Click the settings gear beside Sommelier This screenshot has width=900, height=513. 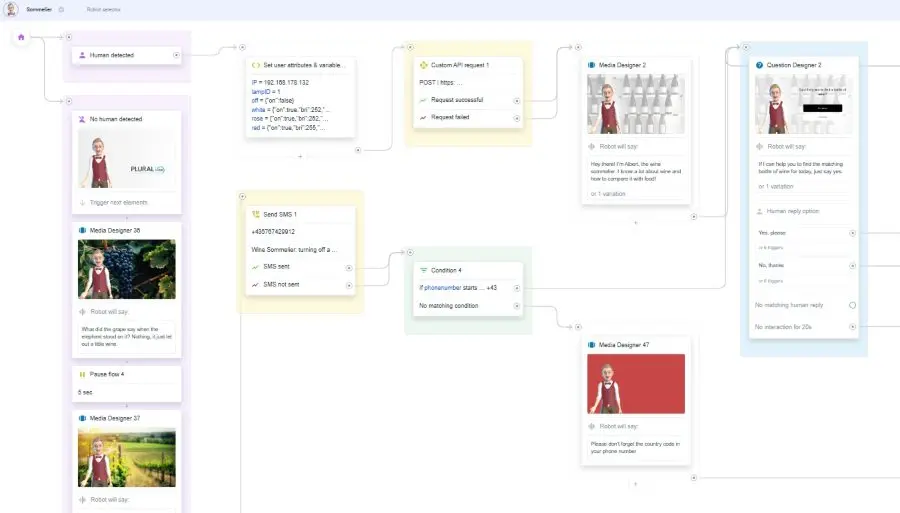[x=61, y=9]
